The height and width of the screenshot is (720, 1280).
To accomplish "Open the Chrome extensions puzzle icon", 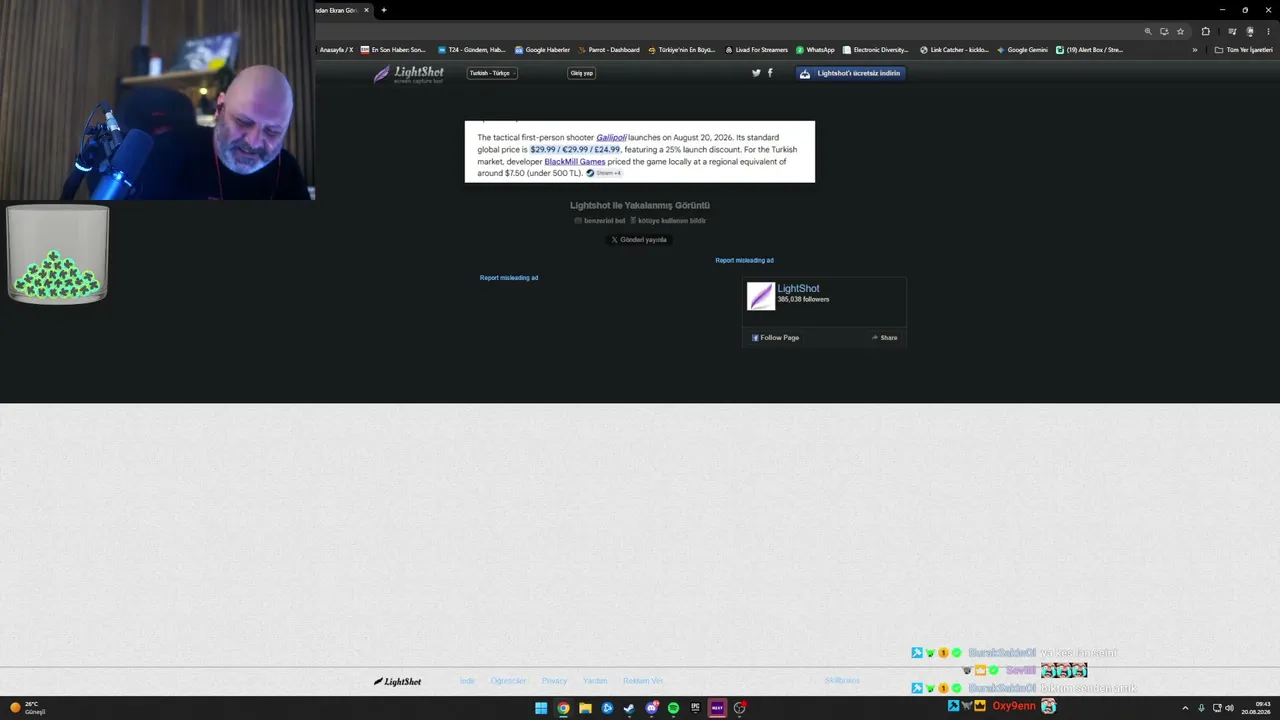I will (1205, 31).
